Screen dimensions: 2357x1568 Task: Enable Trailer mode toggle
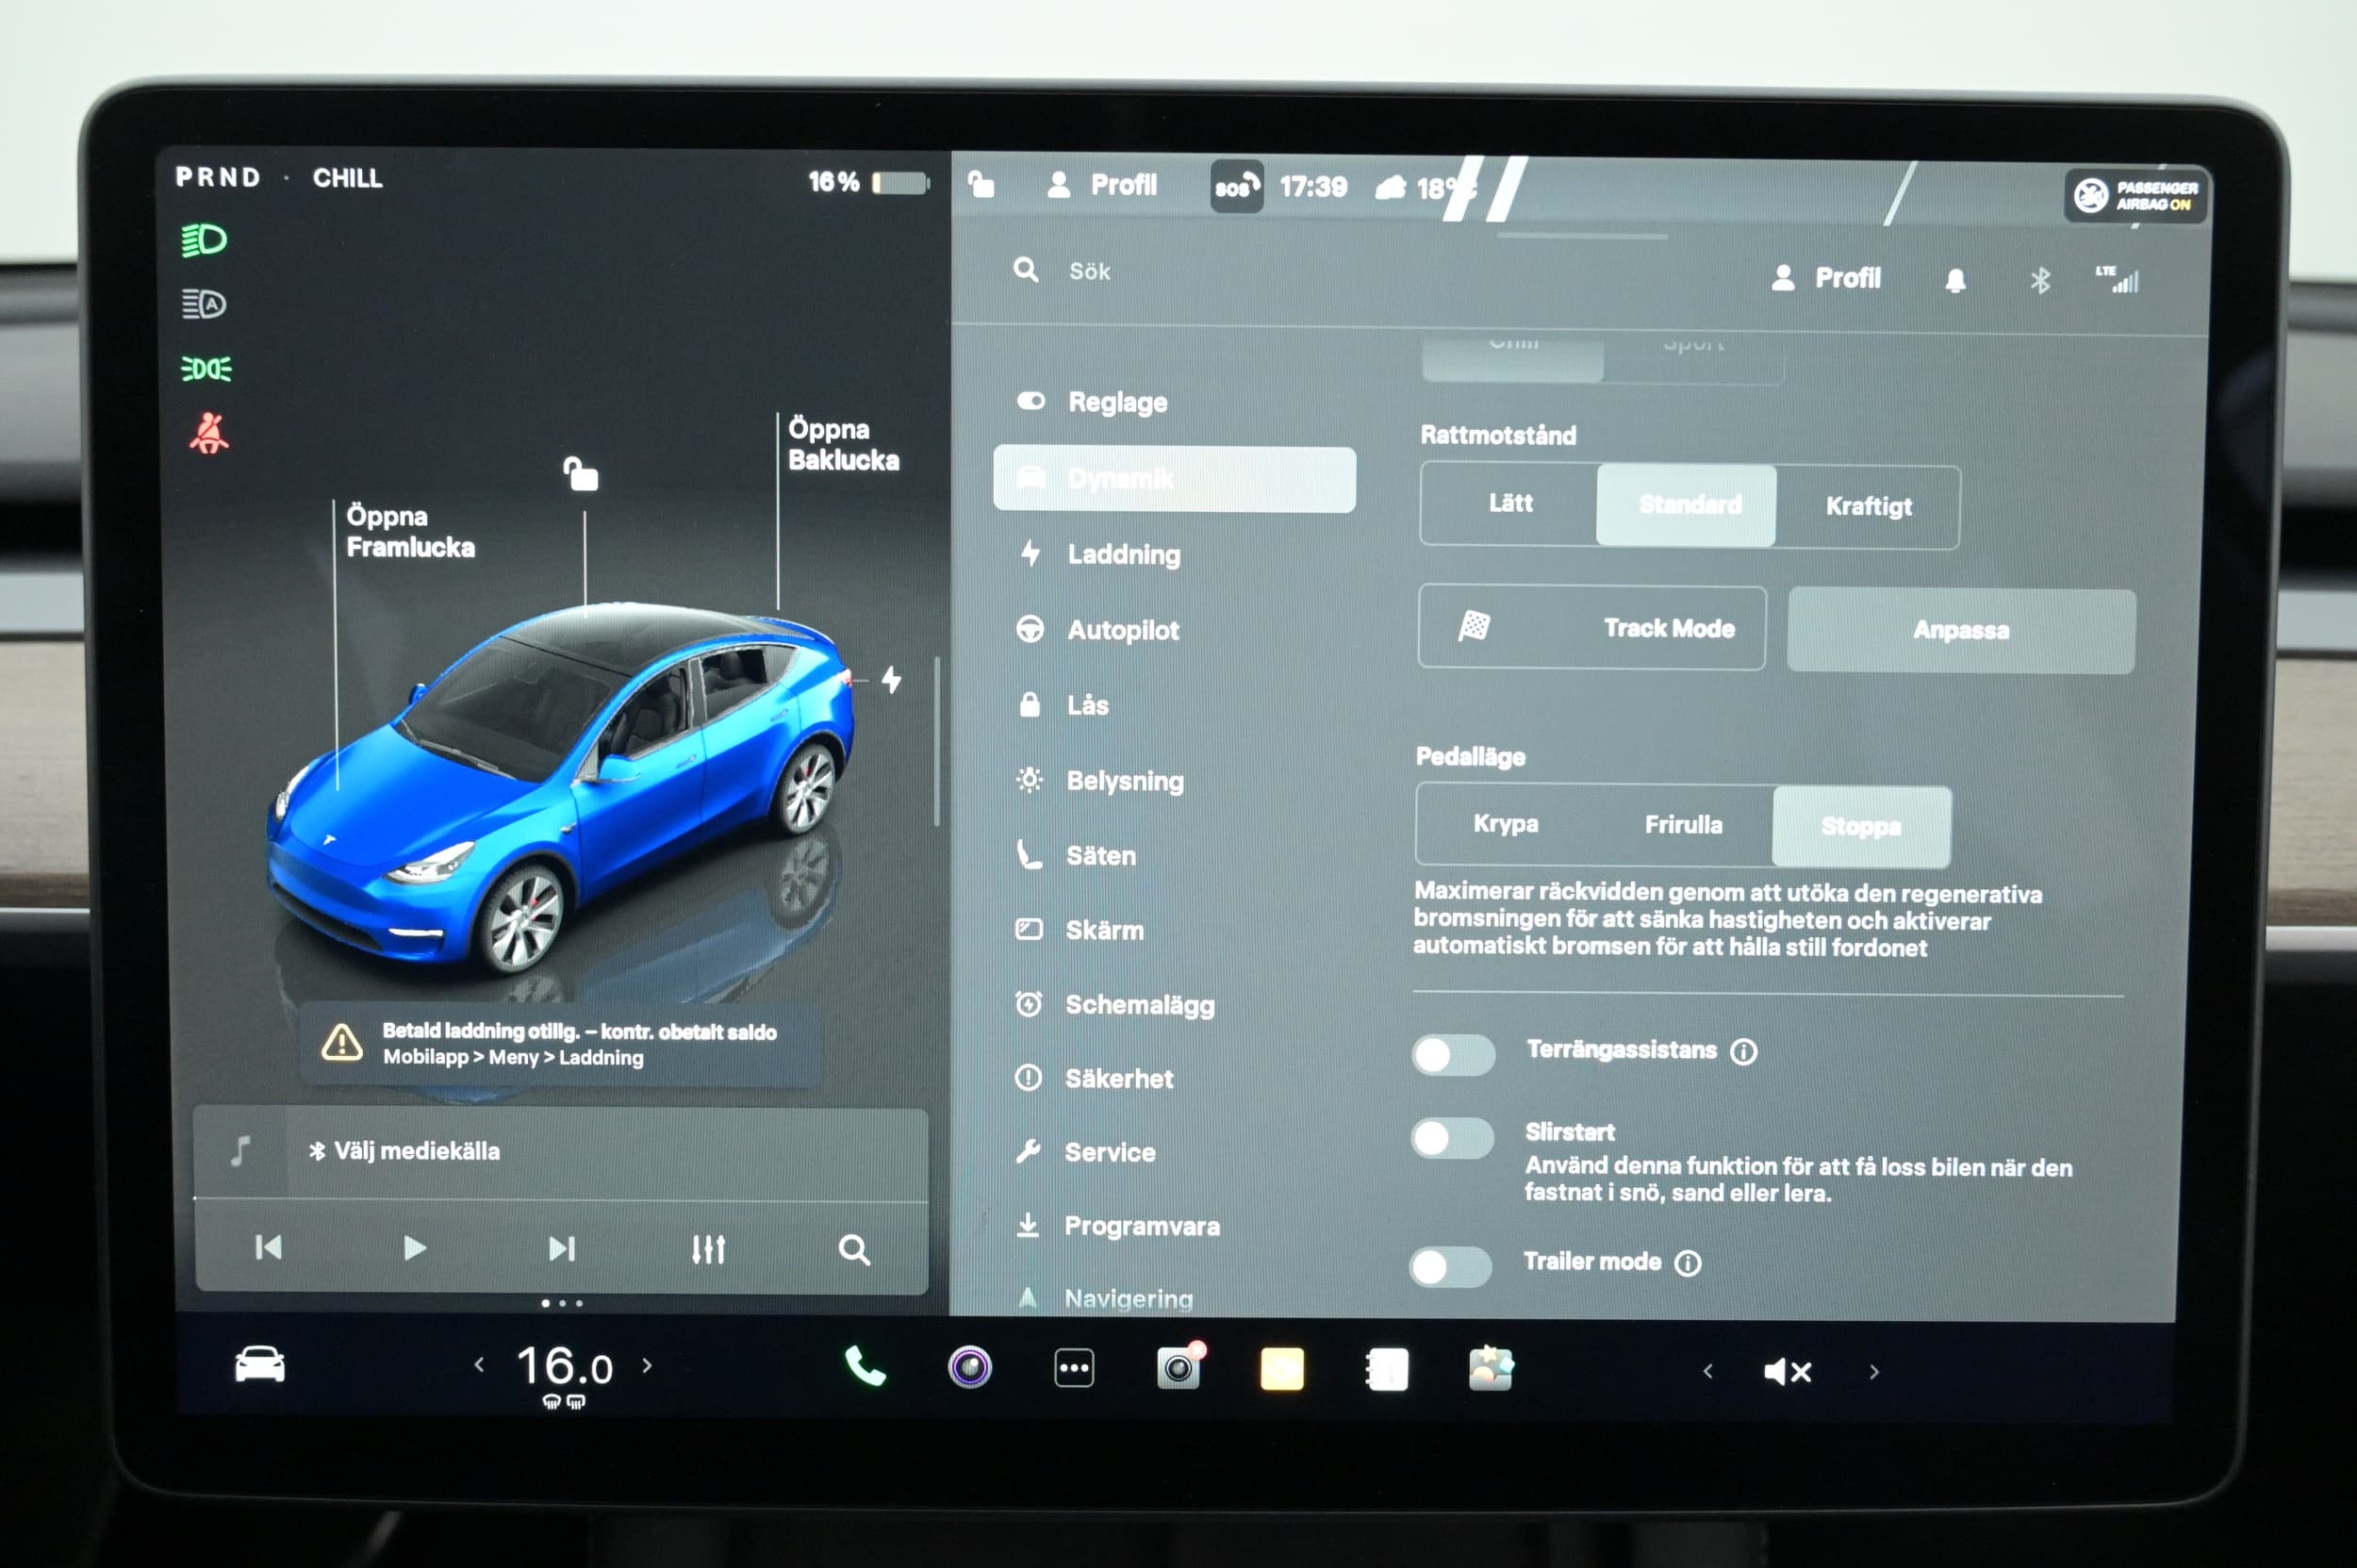coord(1451,1266)
